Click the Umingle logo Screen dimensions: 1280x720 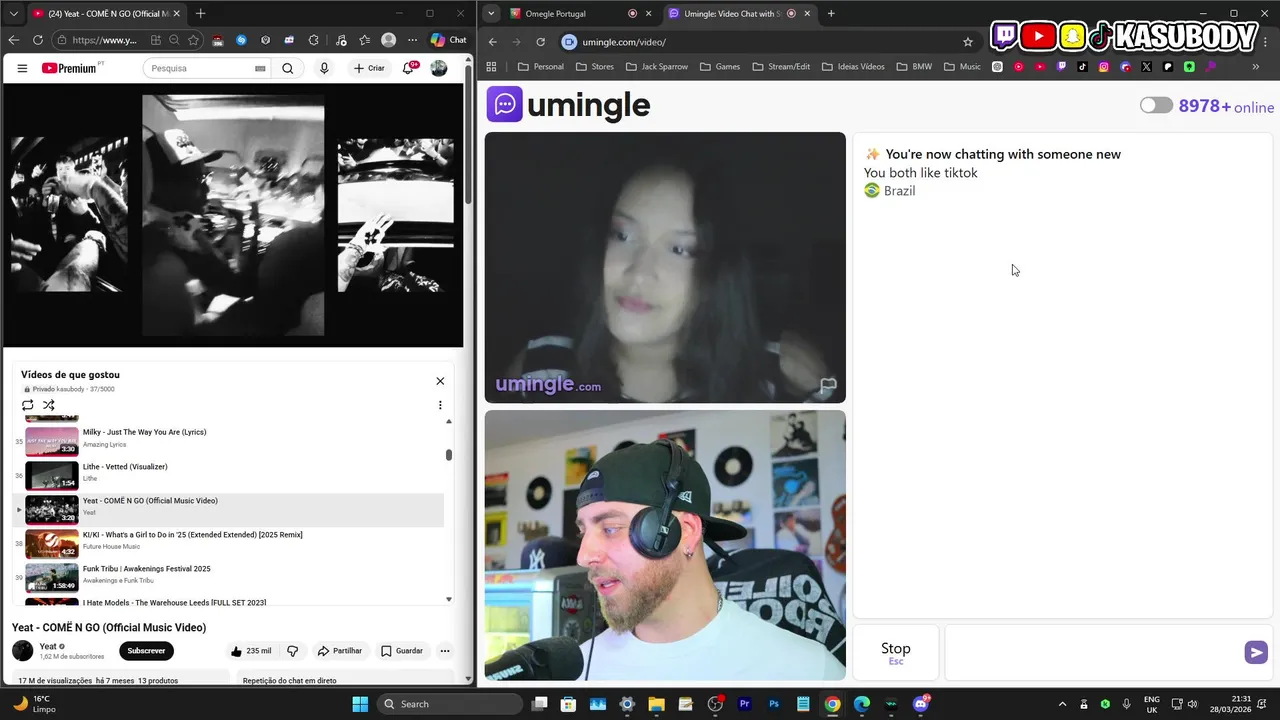pos(568,104)
